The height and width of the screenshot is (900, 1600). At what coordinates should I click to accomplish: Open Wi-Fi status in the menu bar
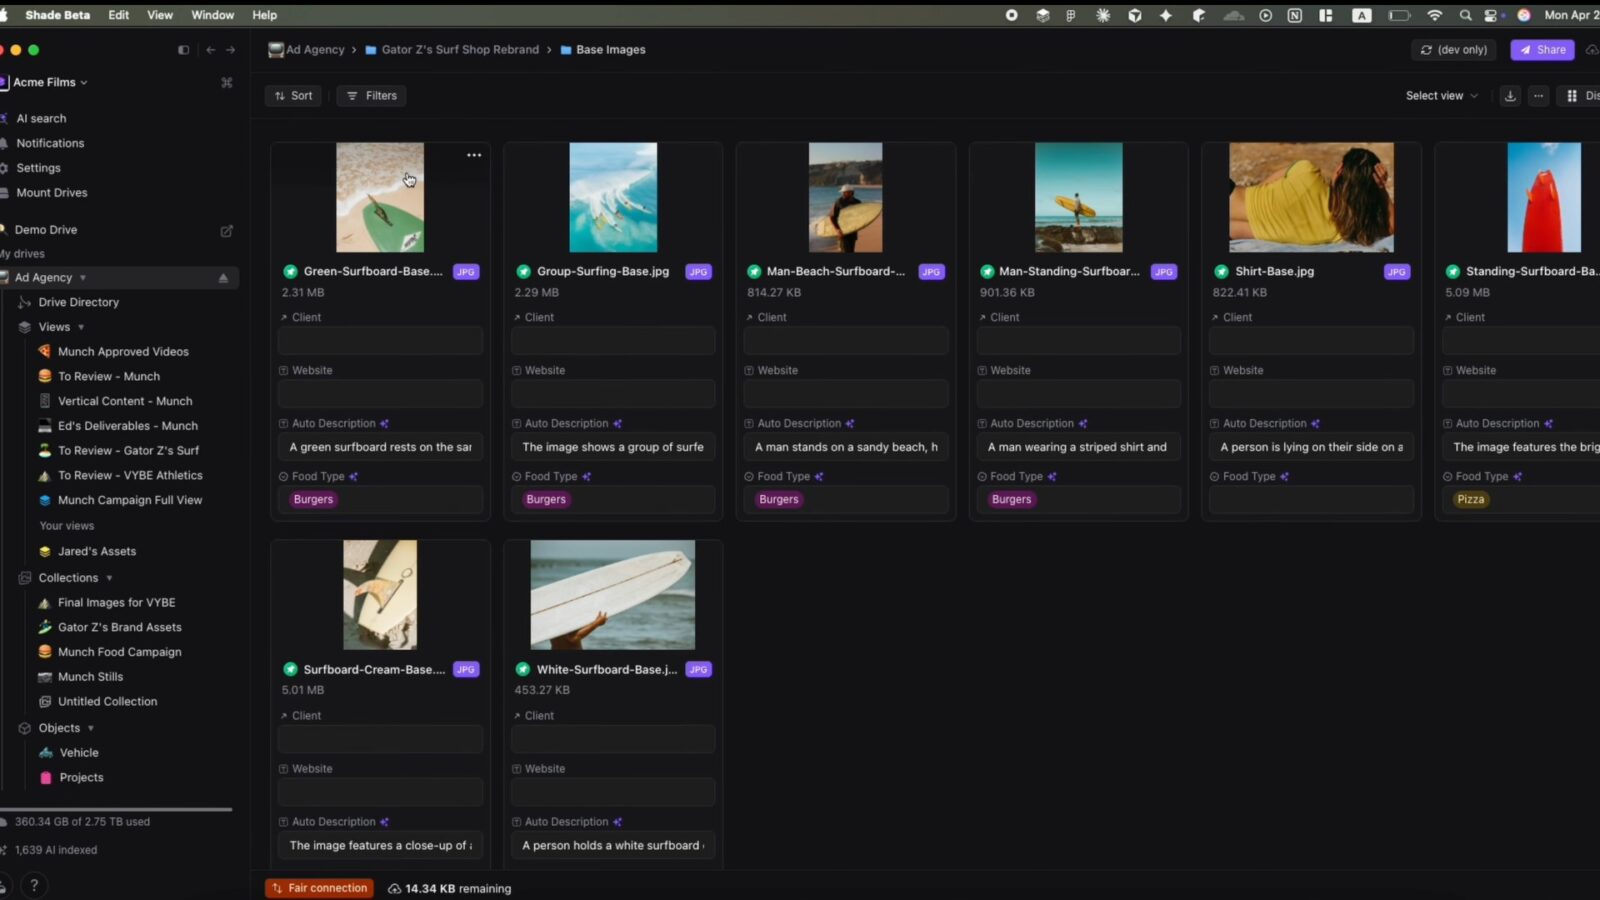(1435, 15)
